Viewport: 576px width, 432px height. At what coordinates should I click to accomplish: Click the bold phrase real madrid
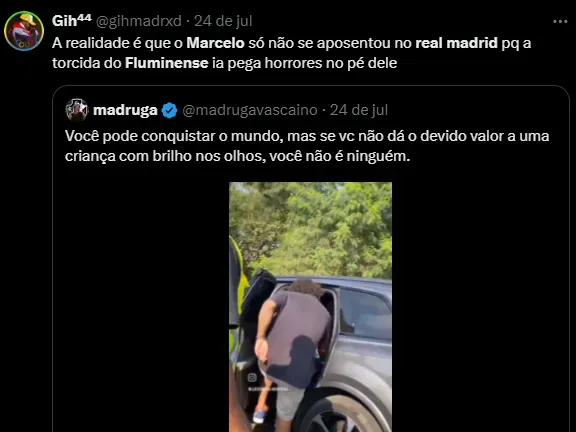pos(456,43)
